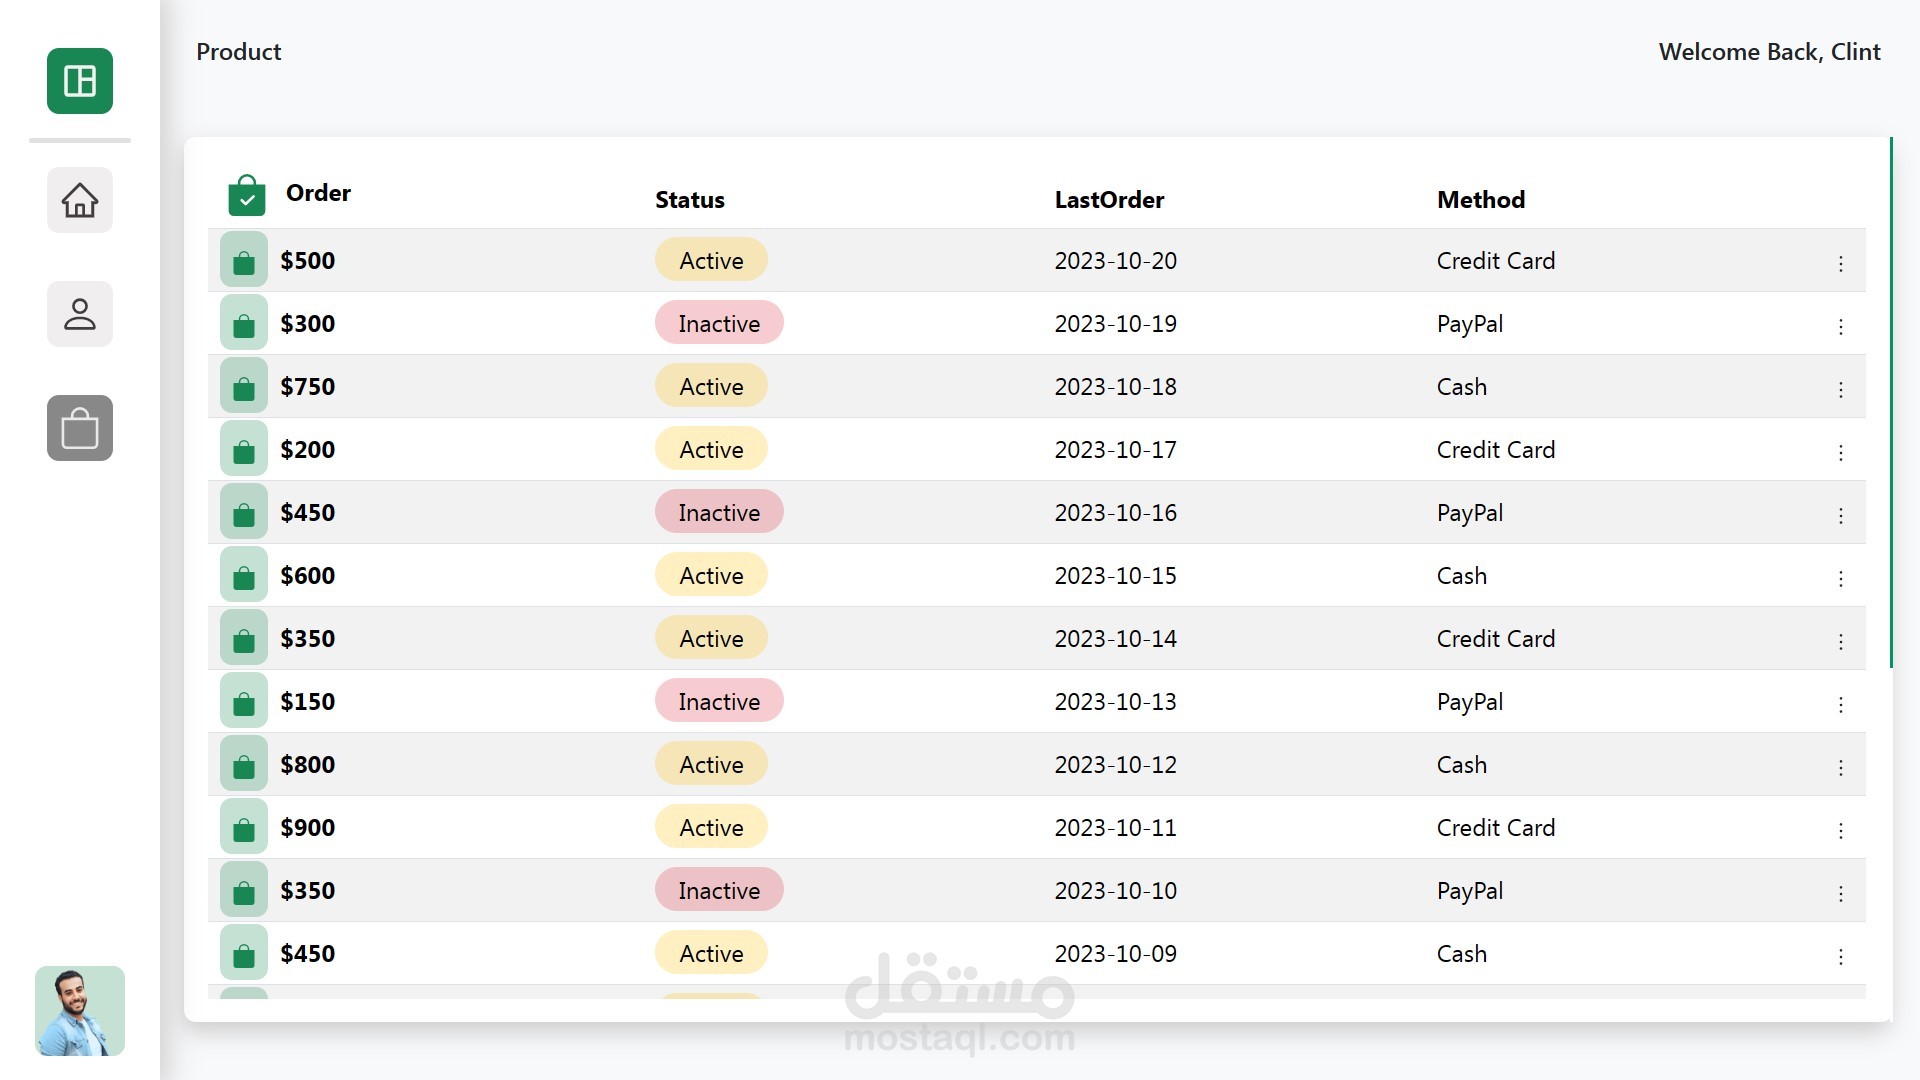
Task: Open the three-dot menu for the 2023-10-16 order
Action: coord(1840,515)
